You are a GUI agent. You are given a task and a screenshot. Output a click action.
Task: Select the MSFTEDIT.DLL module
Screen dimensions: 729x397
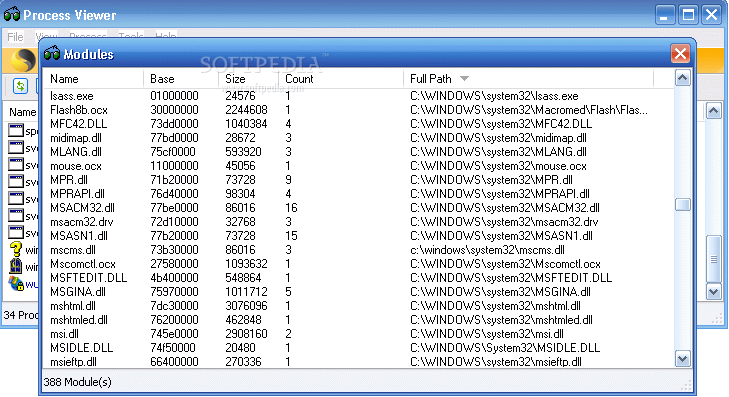[x=88, y=278]
